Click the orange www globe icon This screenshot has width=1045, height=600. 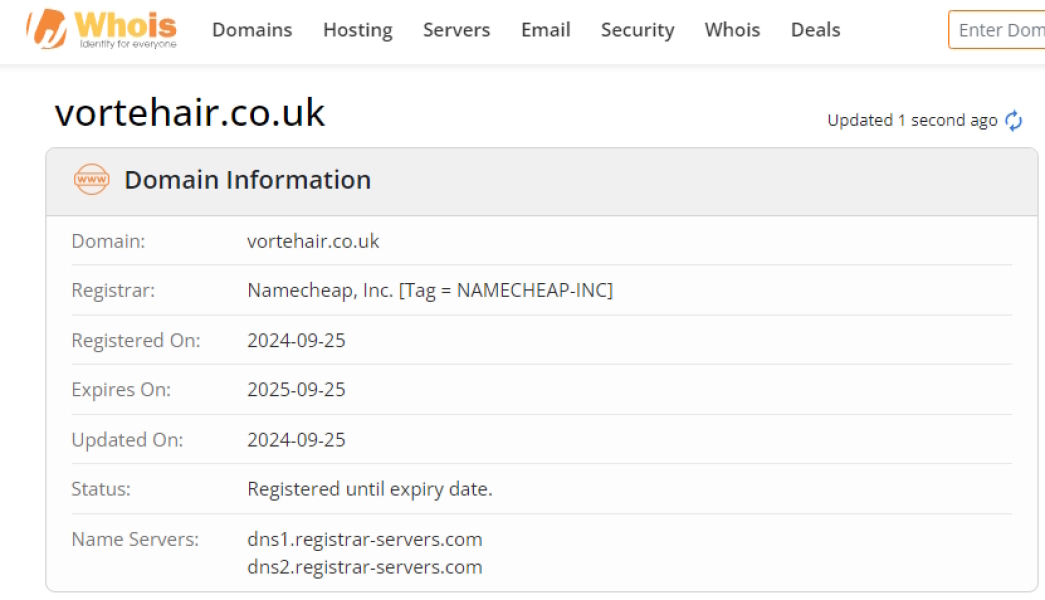(x=91, y=180)
